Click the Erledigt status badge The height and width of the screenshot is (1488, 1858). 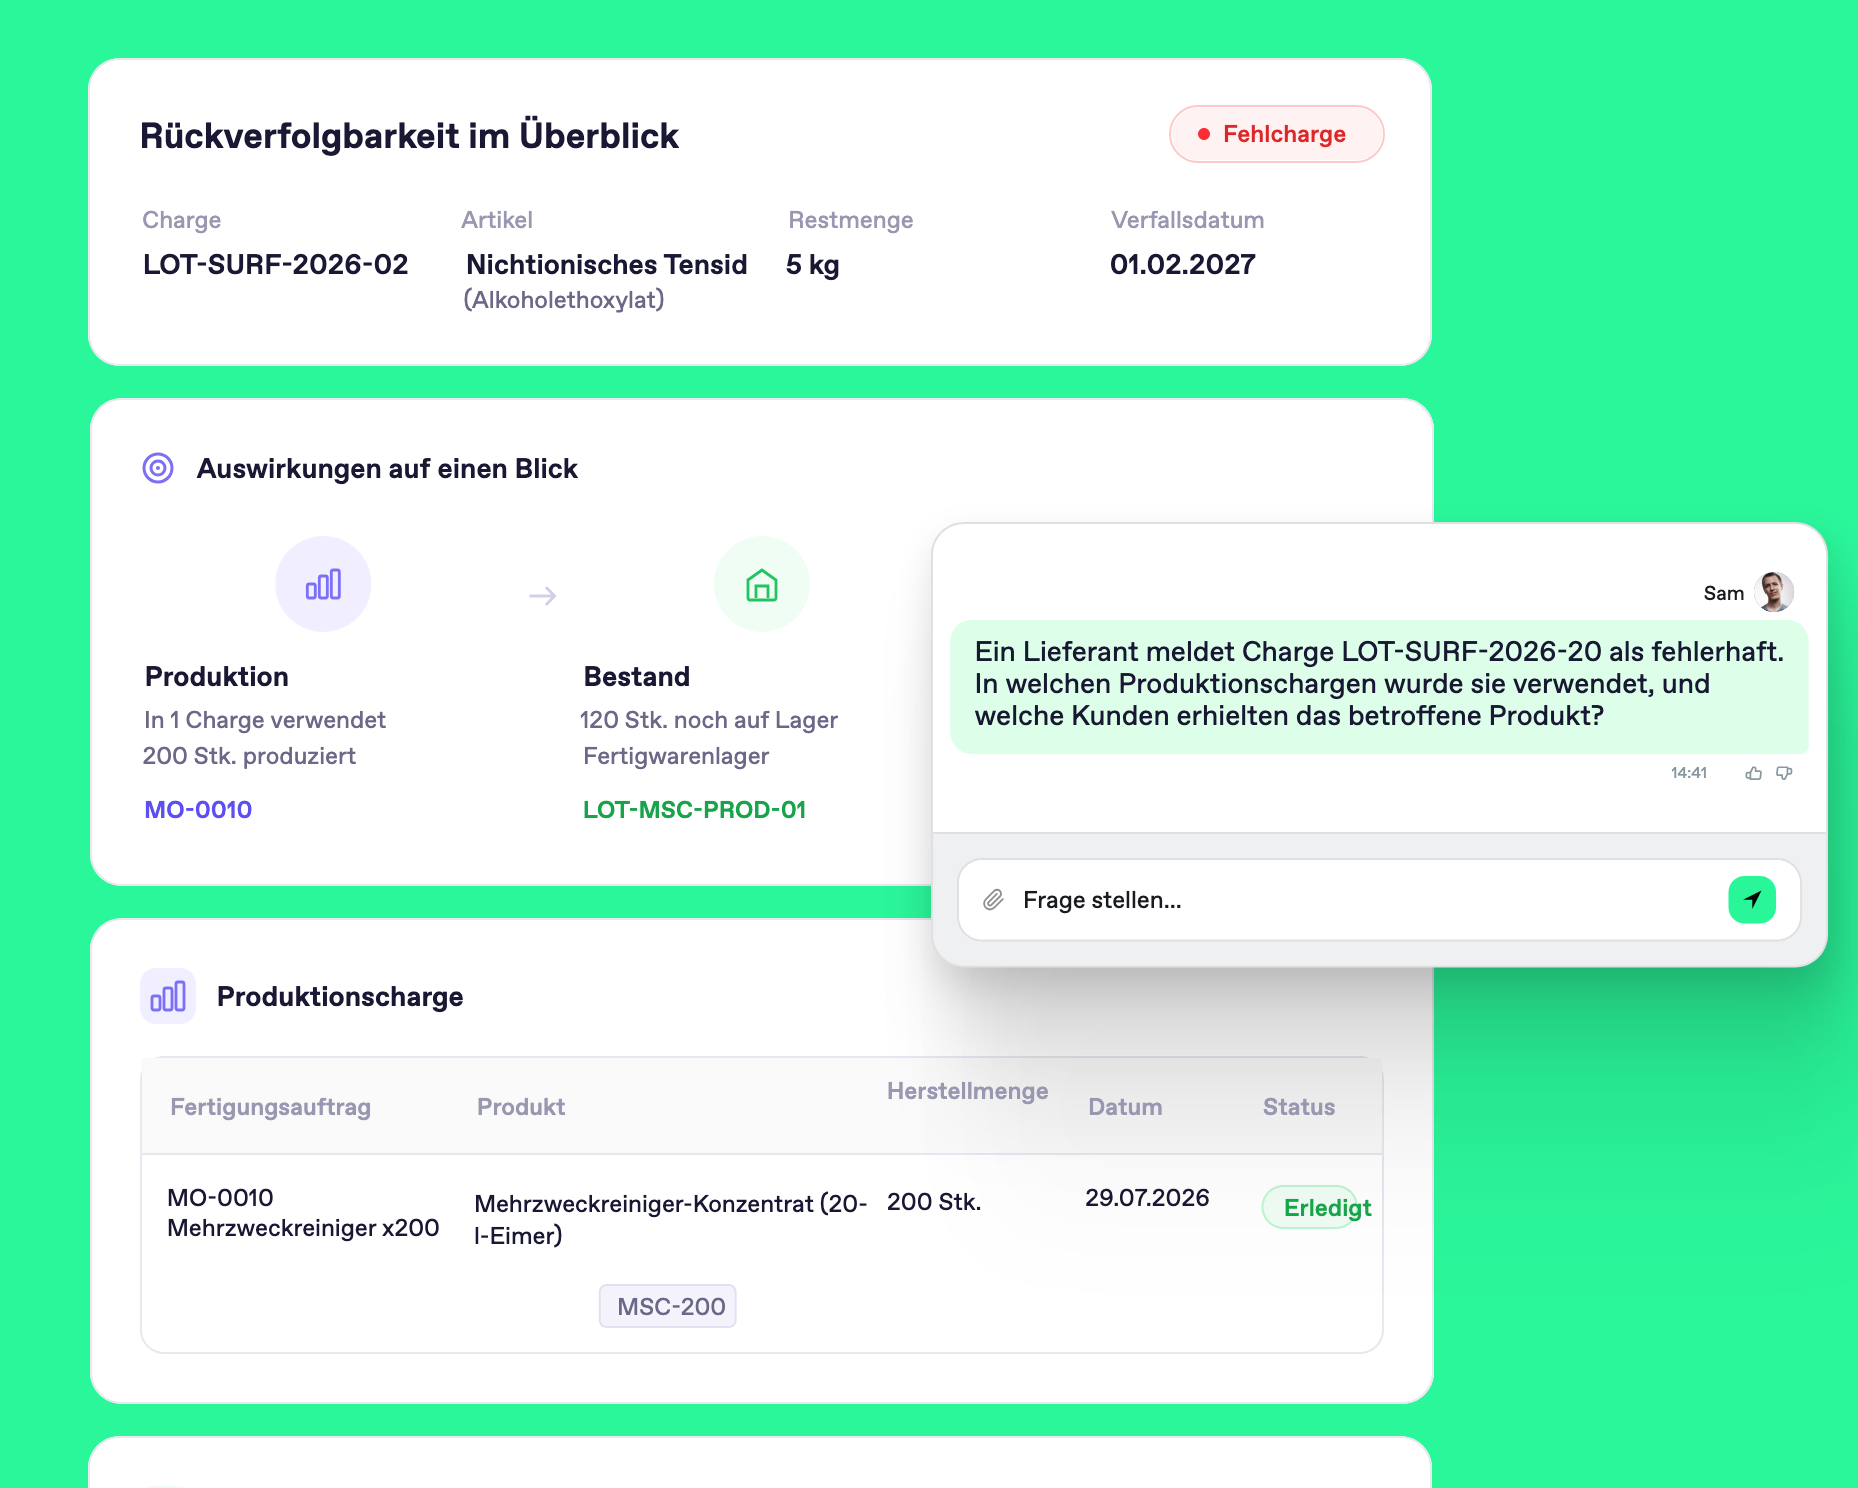click(x=1317, y=1208)
